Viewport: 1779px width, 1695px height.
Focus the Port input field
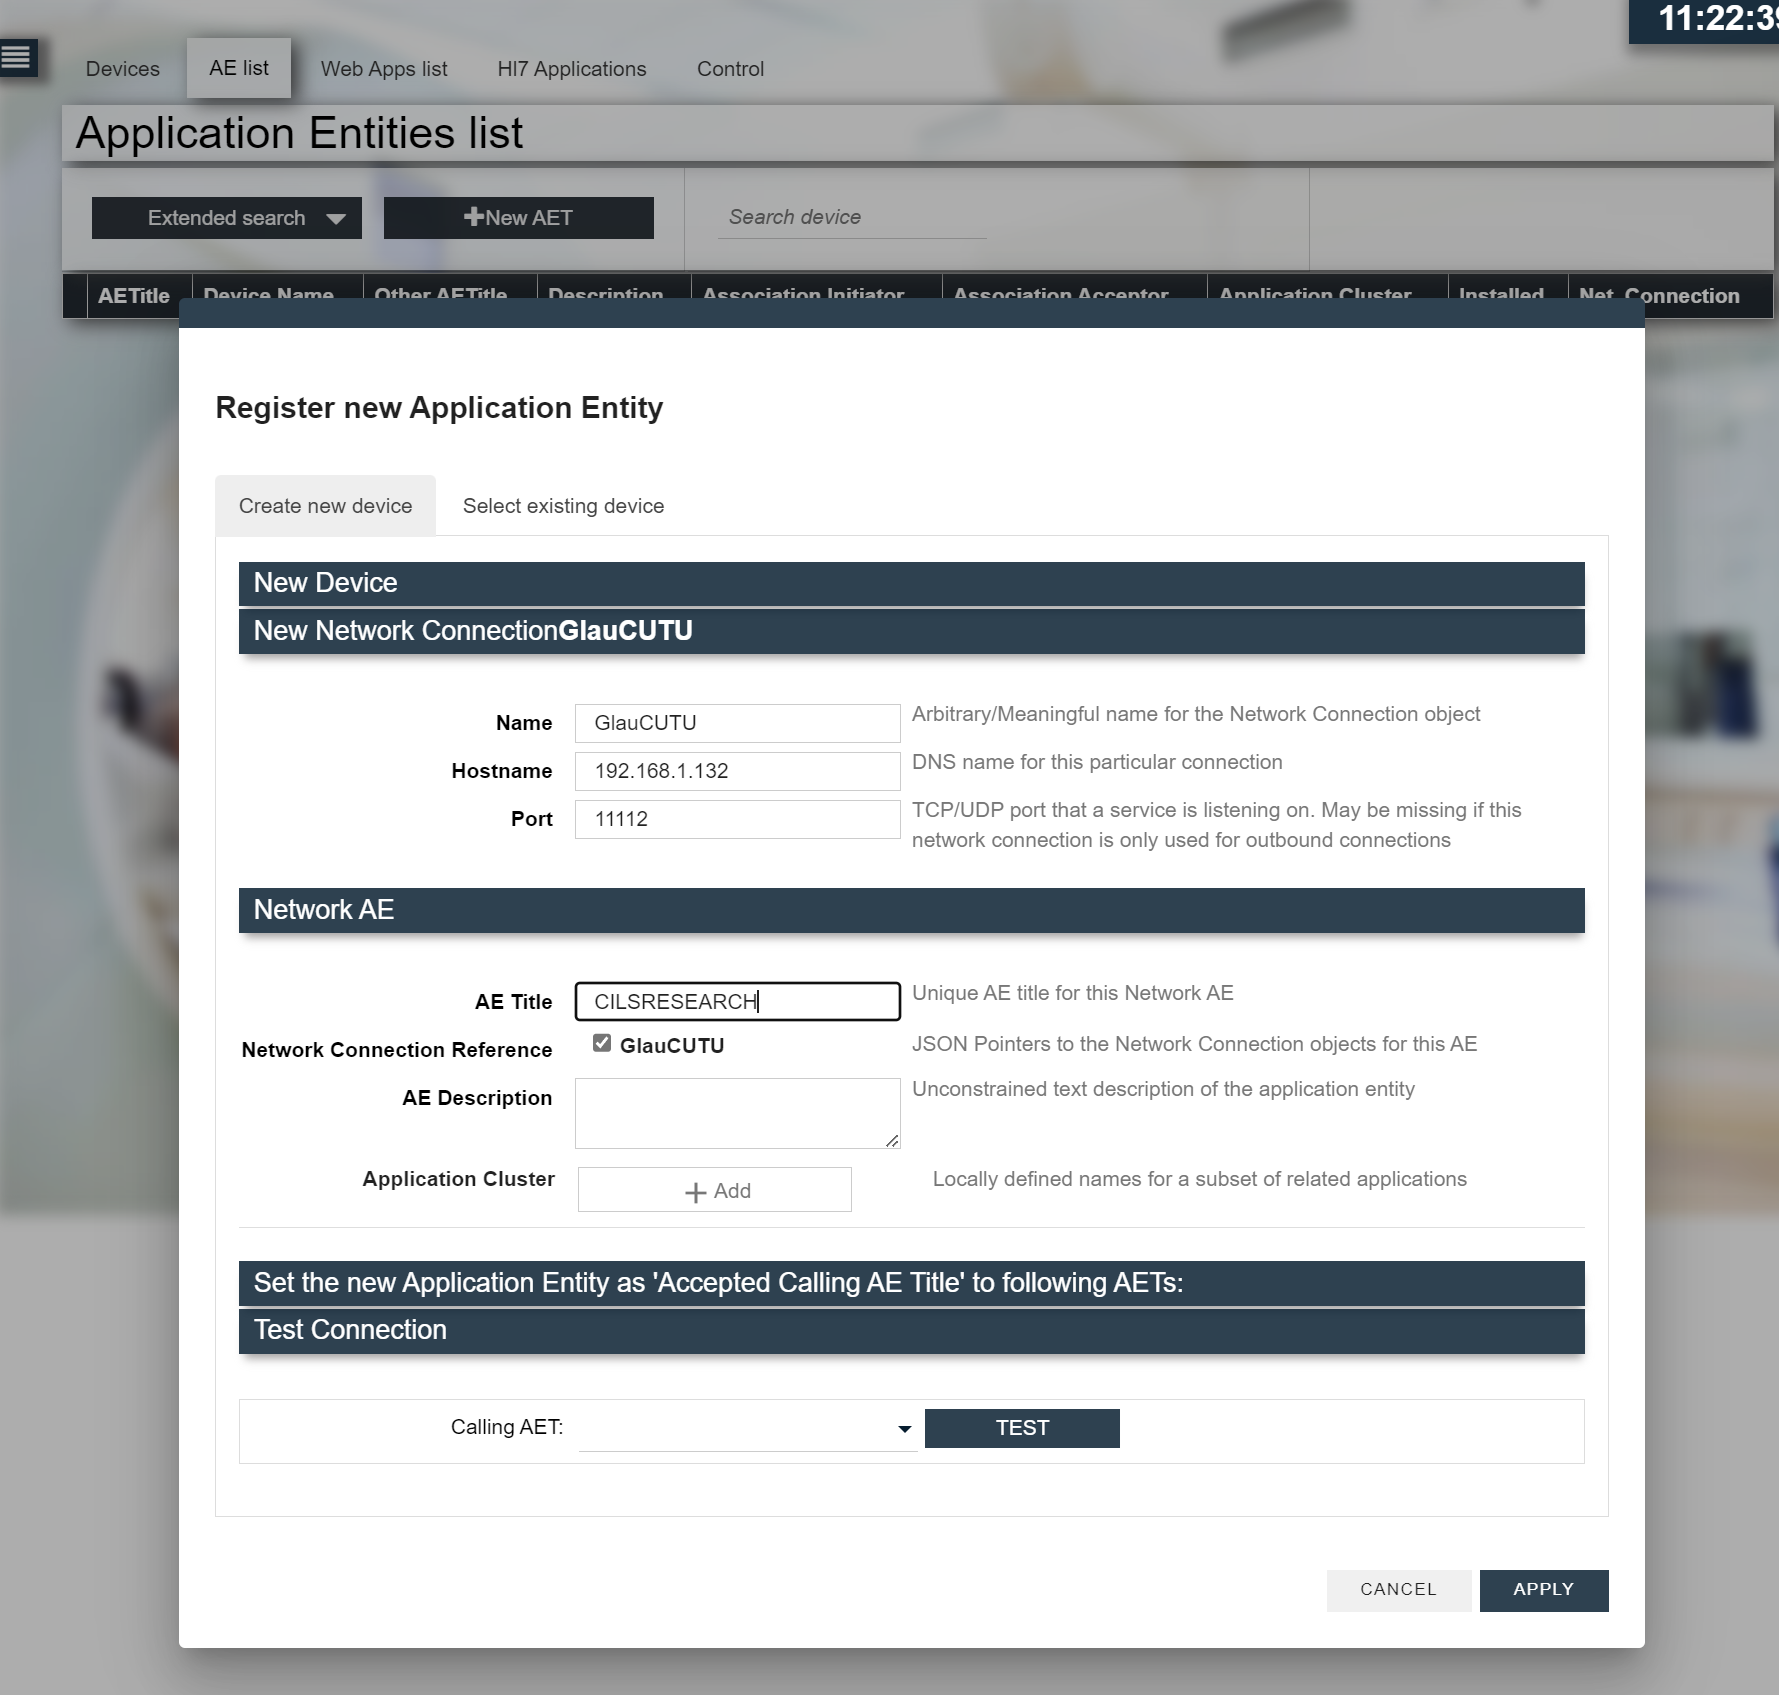coord(737,819)
